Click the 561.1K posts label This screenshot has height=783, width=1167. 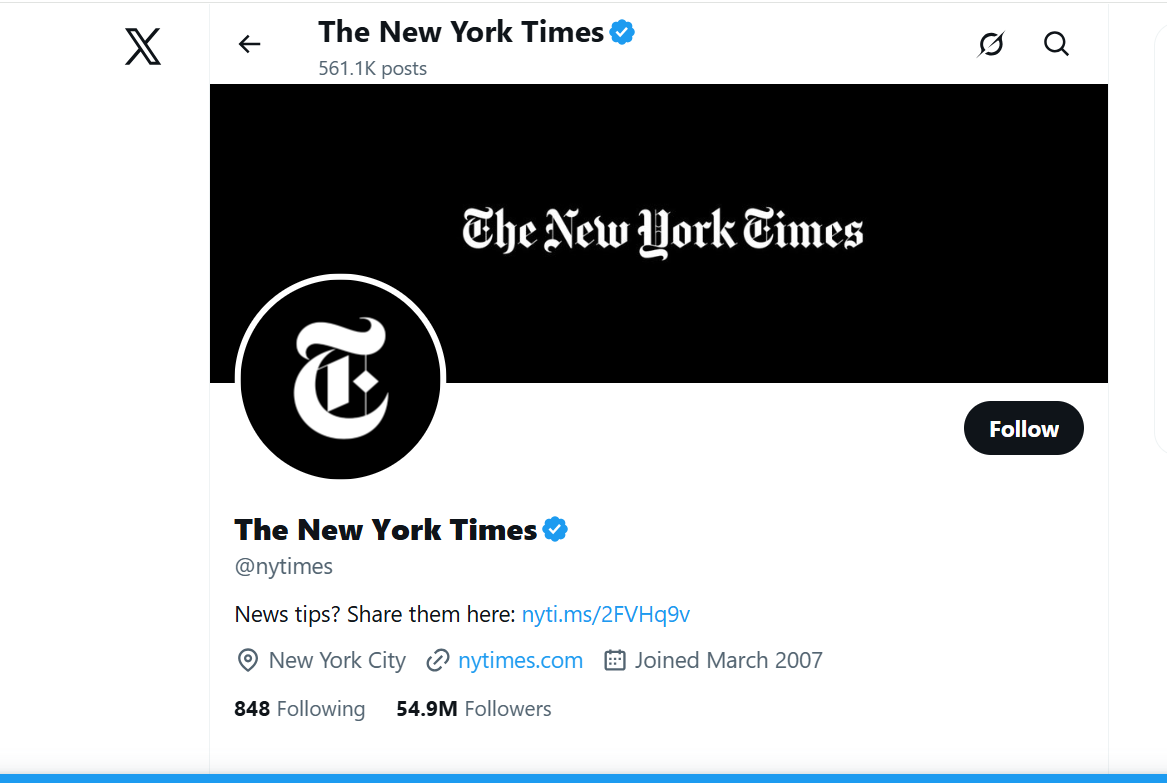click(372, 68)
